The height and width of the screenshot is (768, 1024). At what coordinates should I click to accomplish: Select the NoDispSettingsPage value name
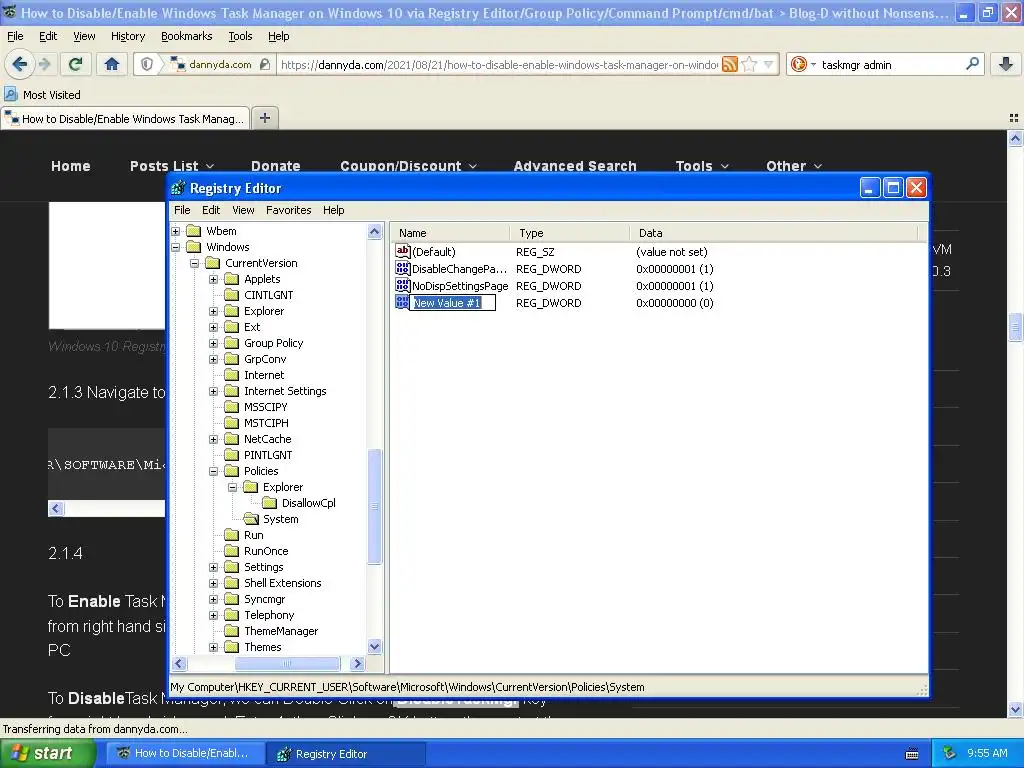coord(460,285)
